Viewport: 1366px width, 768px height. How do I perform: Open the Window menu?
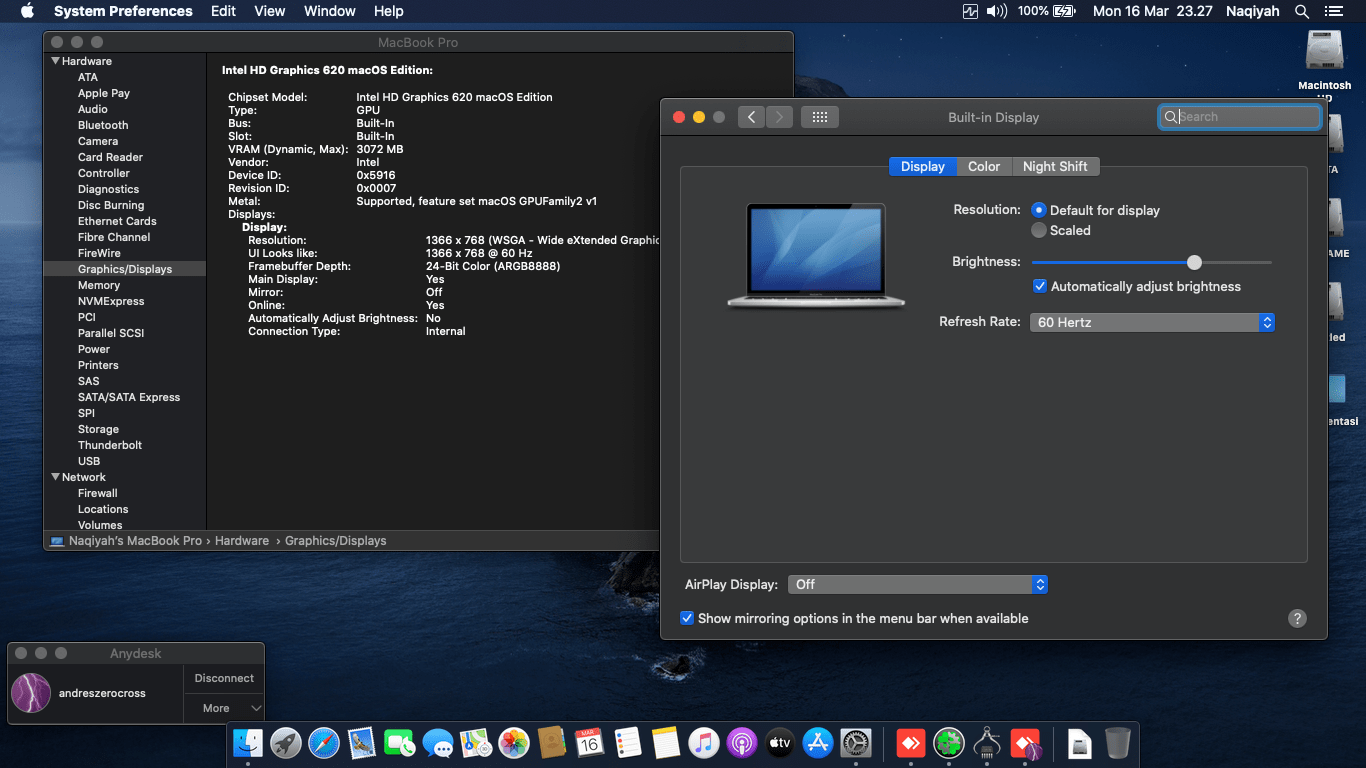(x=330, y=11)
